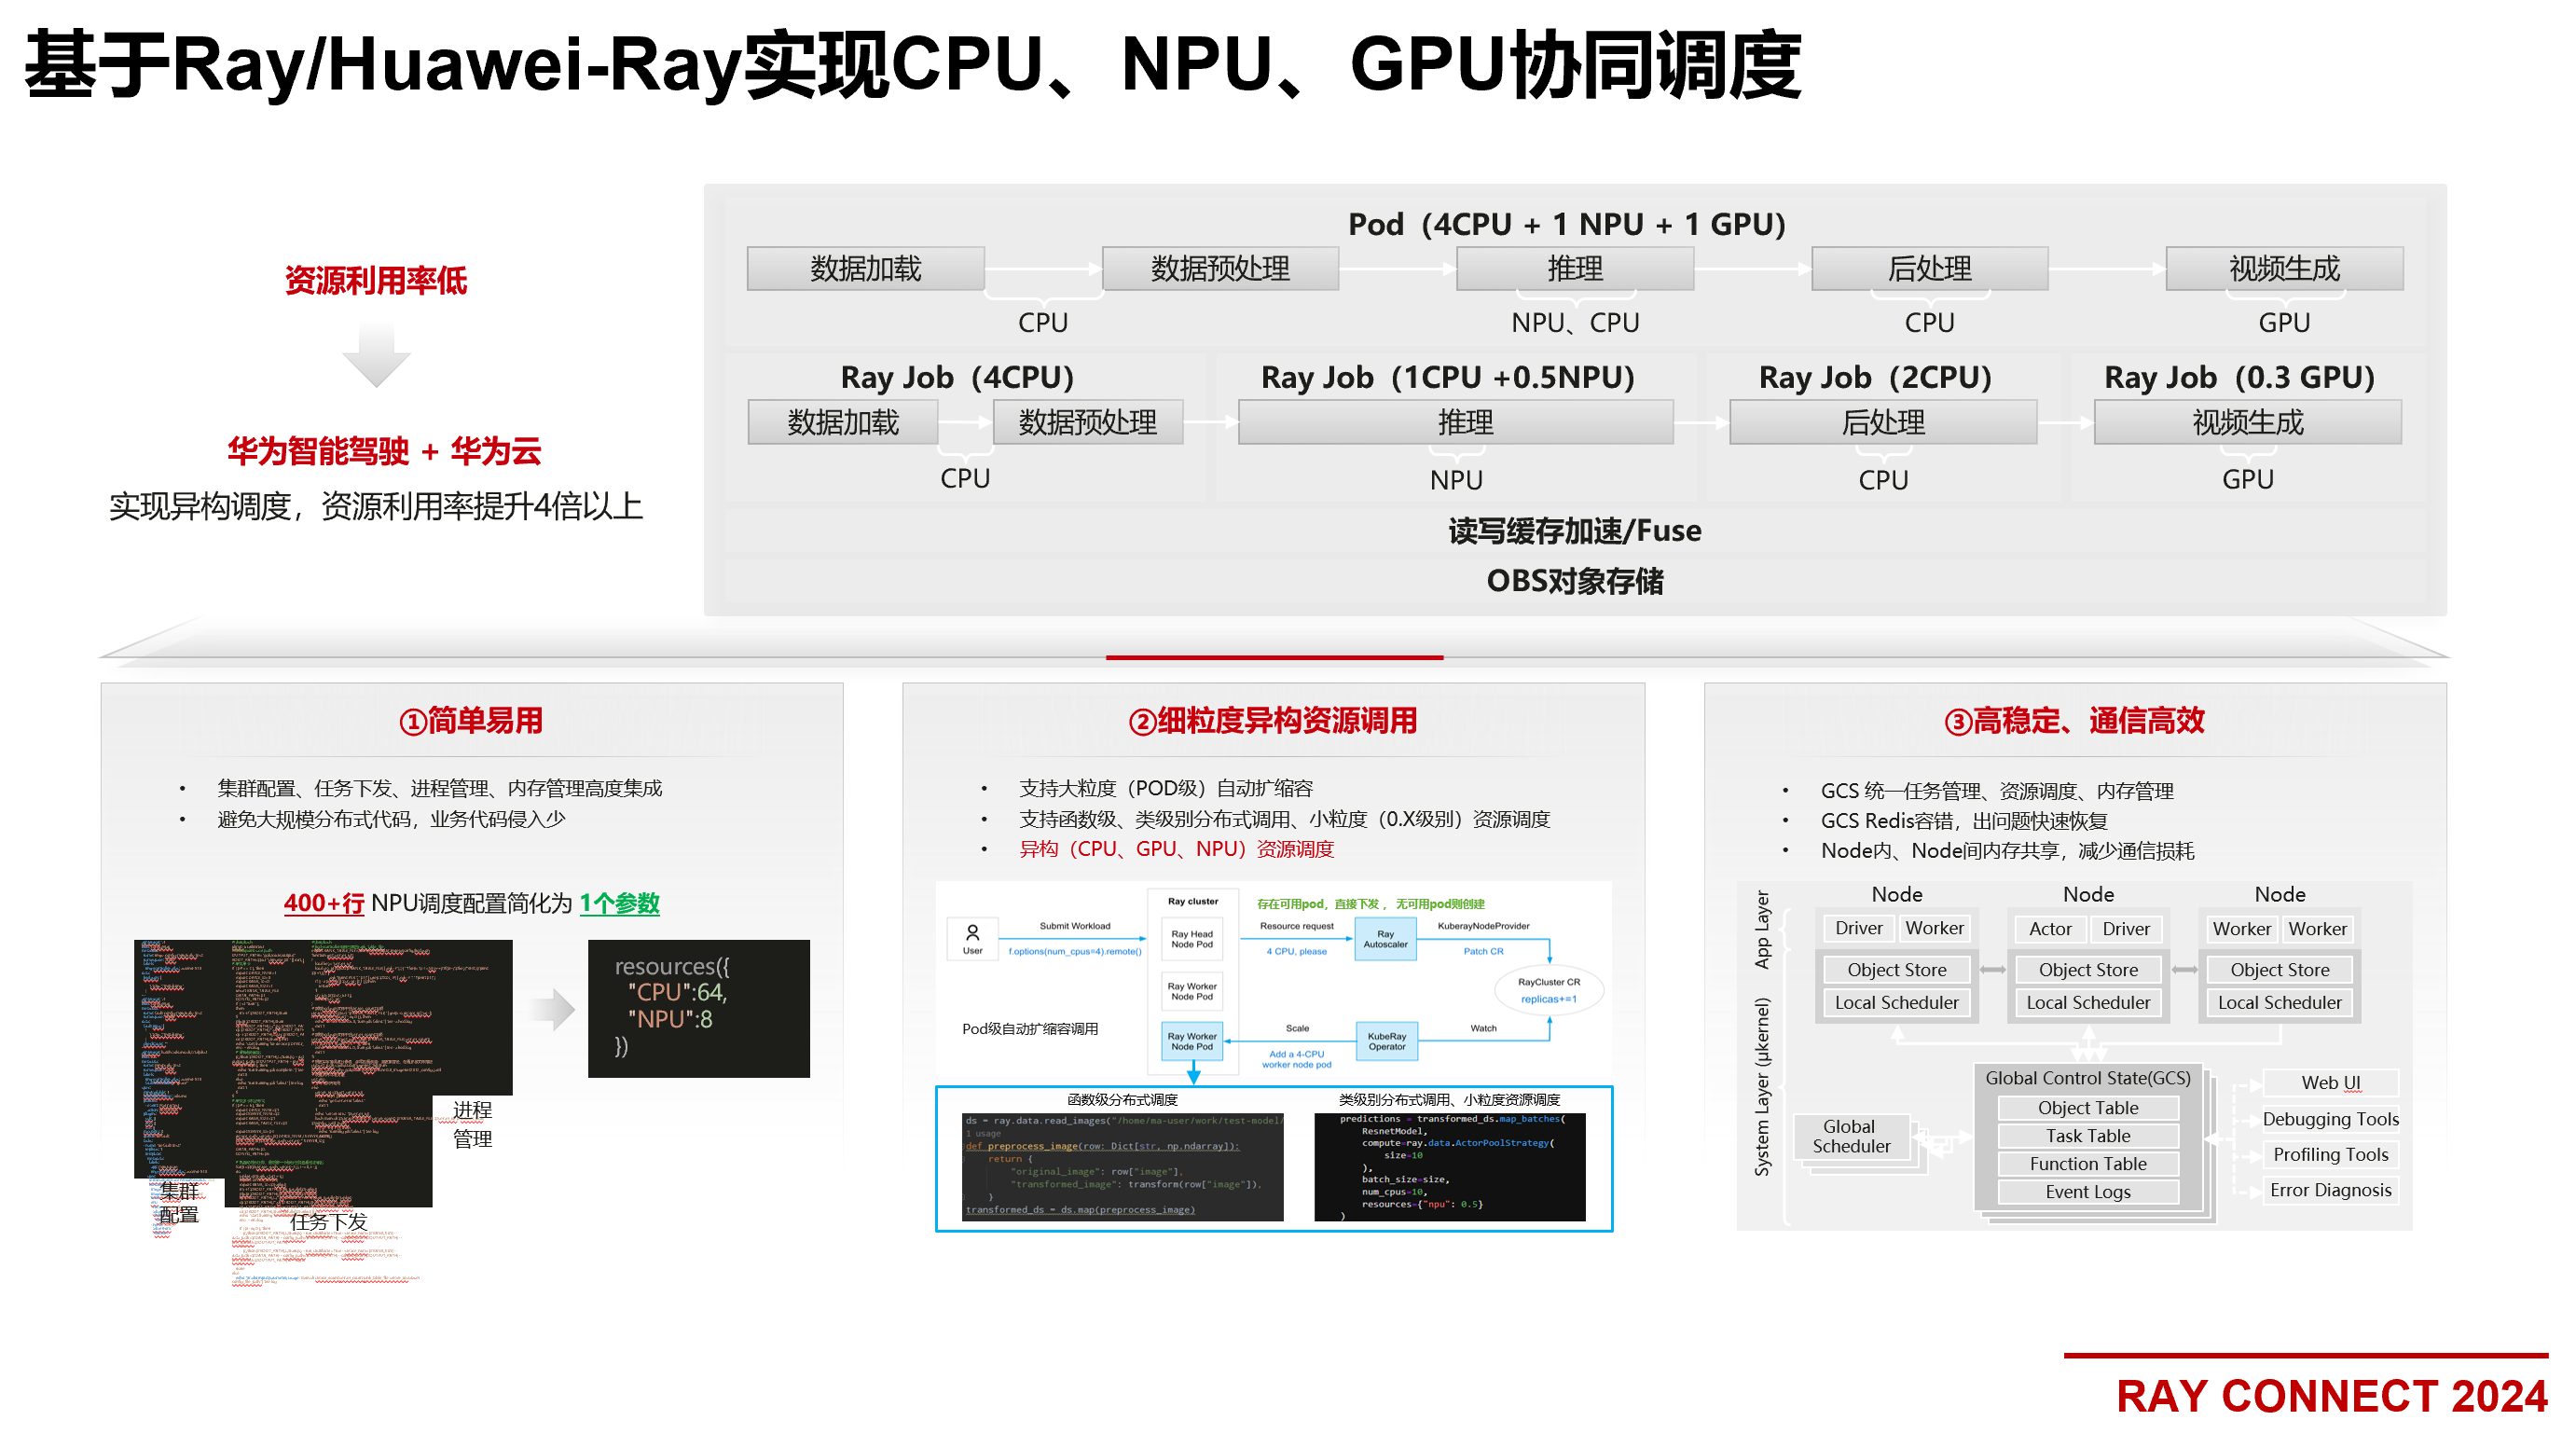The image size is (2576, 1434).
Task: Click 推理 box under Ray Job (1CPU +0.5NPU)
Action: (x=1455, y=422)
